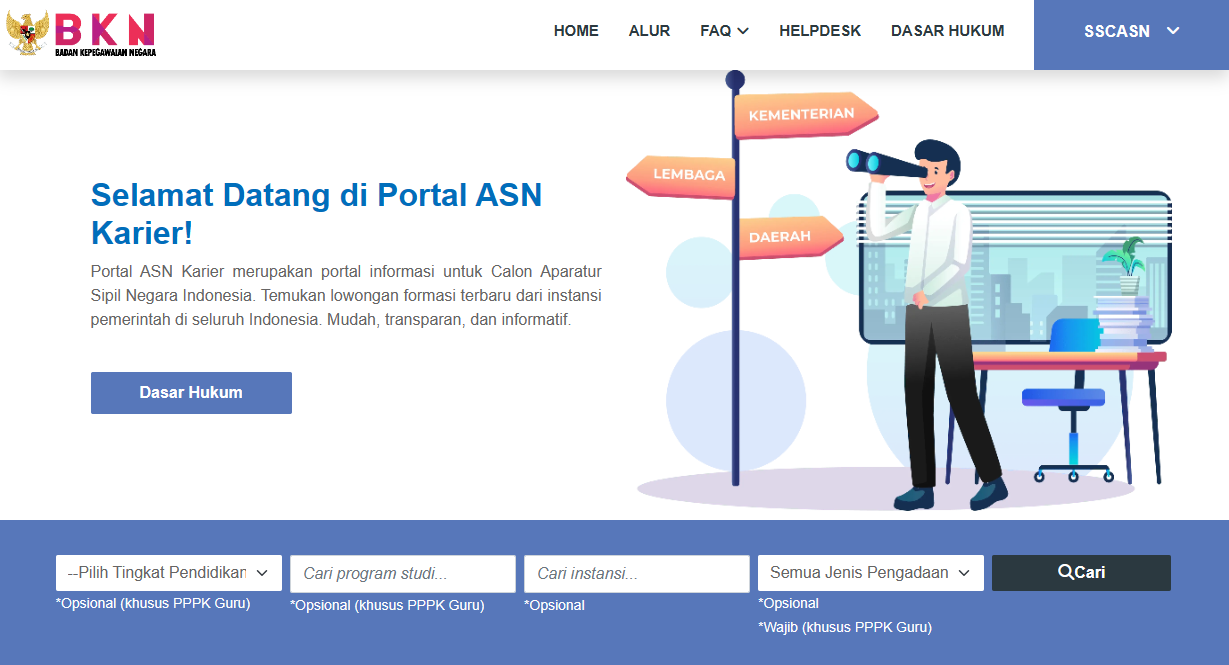Click the note '*Wajib (khusus PPPK Guru)'
Image resolution: width=1229 pixels, height=665 pixels.
coord(845,627)
